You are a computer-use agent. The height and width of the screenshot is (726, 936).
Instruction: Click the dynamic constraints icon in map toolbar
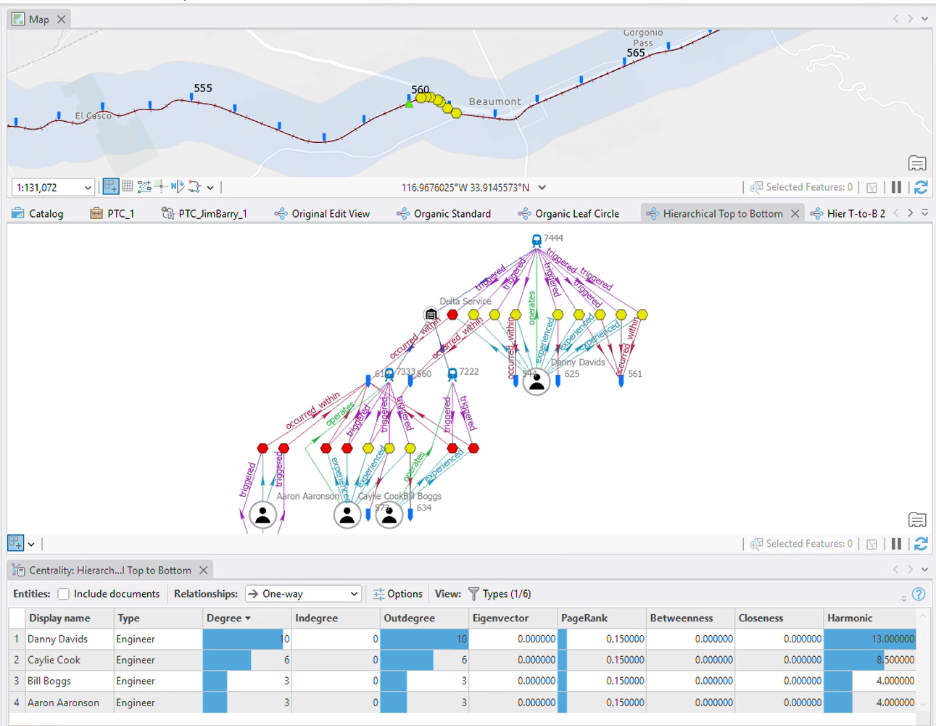pos(195,187)
